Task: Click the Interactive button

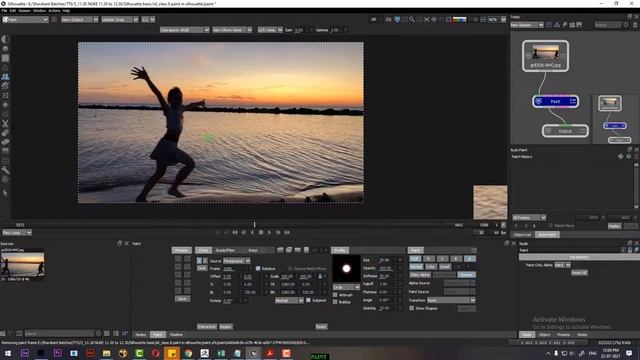Action: point(207,327)
